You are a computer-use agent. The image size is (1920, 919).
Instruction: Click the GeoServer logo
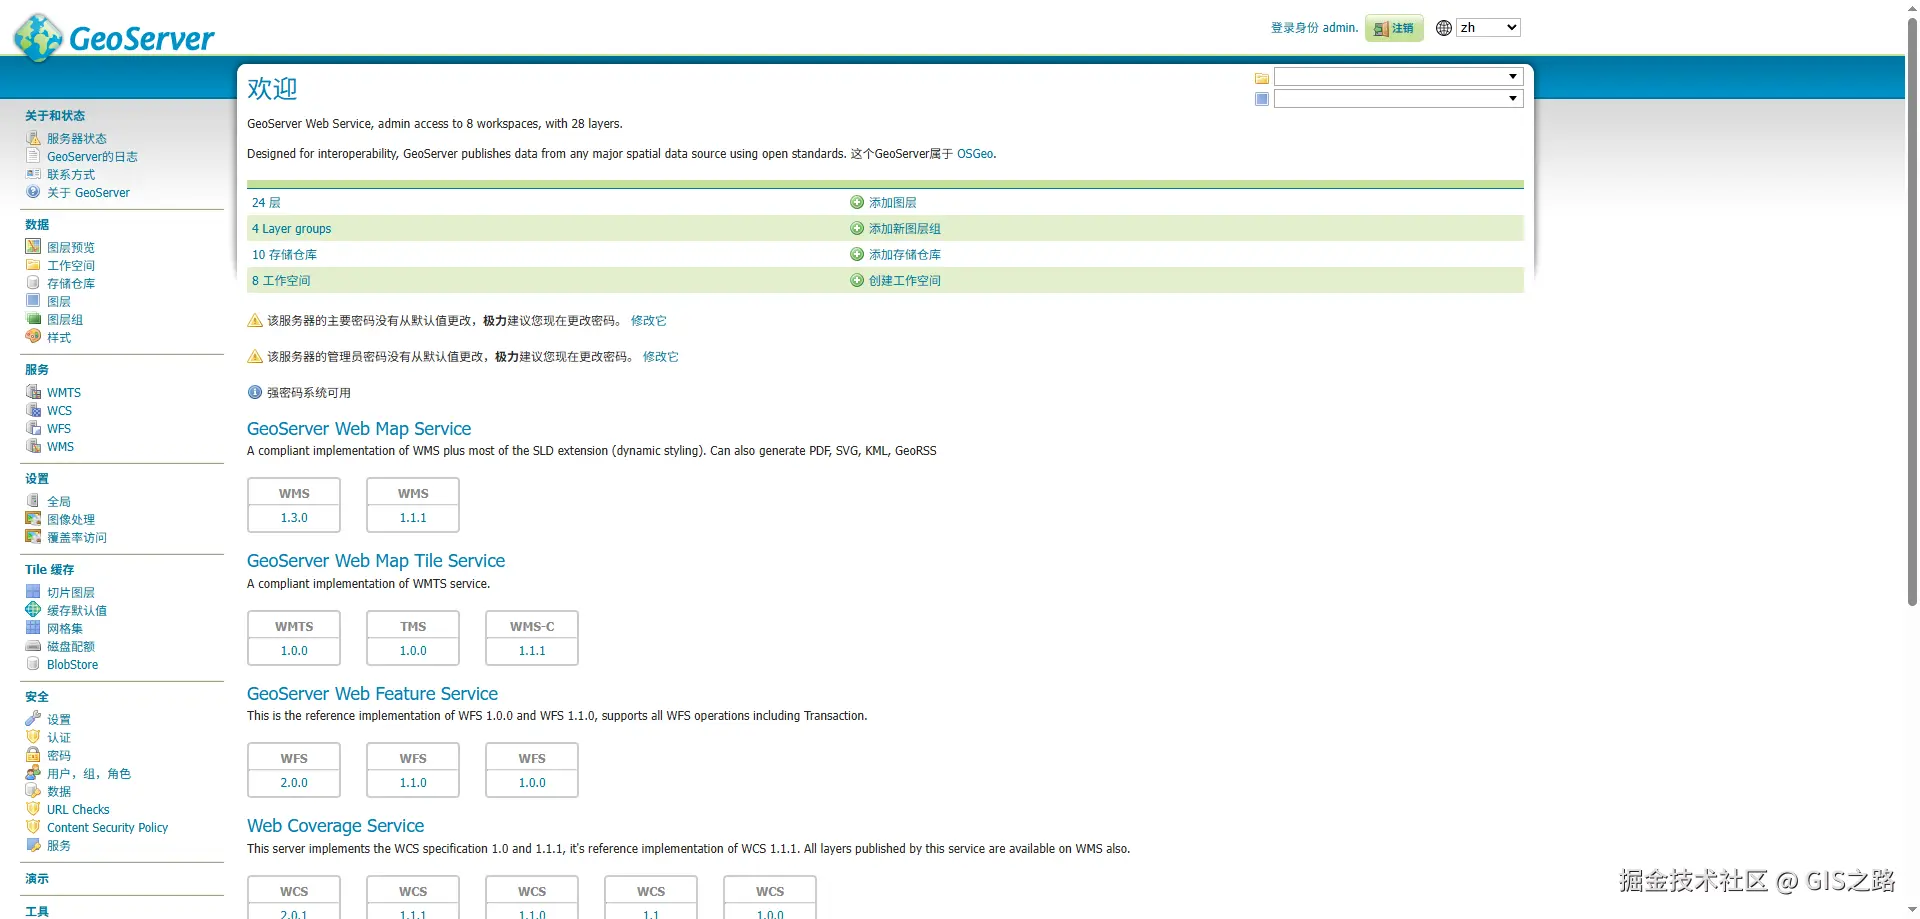click(114, 38)
